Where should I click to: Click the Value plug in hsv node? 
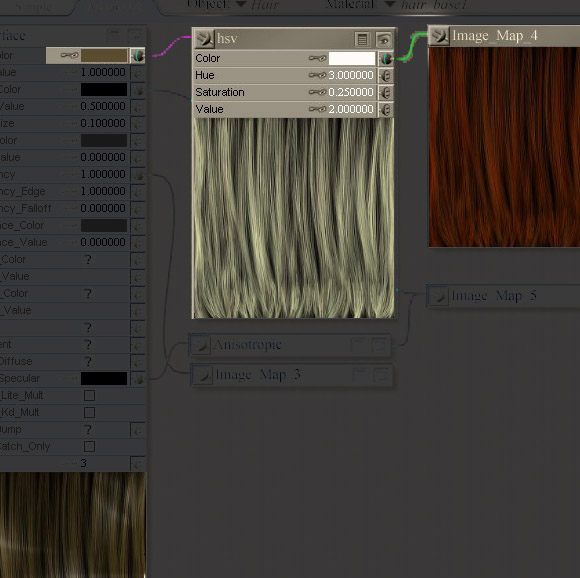click(386, 109)
